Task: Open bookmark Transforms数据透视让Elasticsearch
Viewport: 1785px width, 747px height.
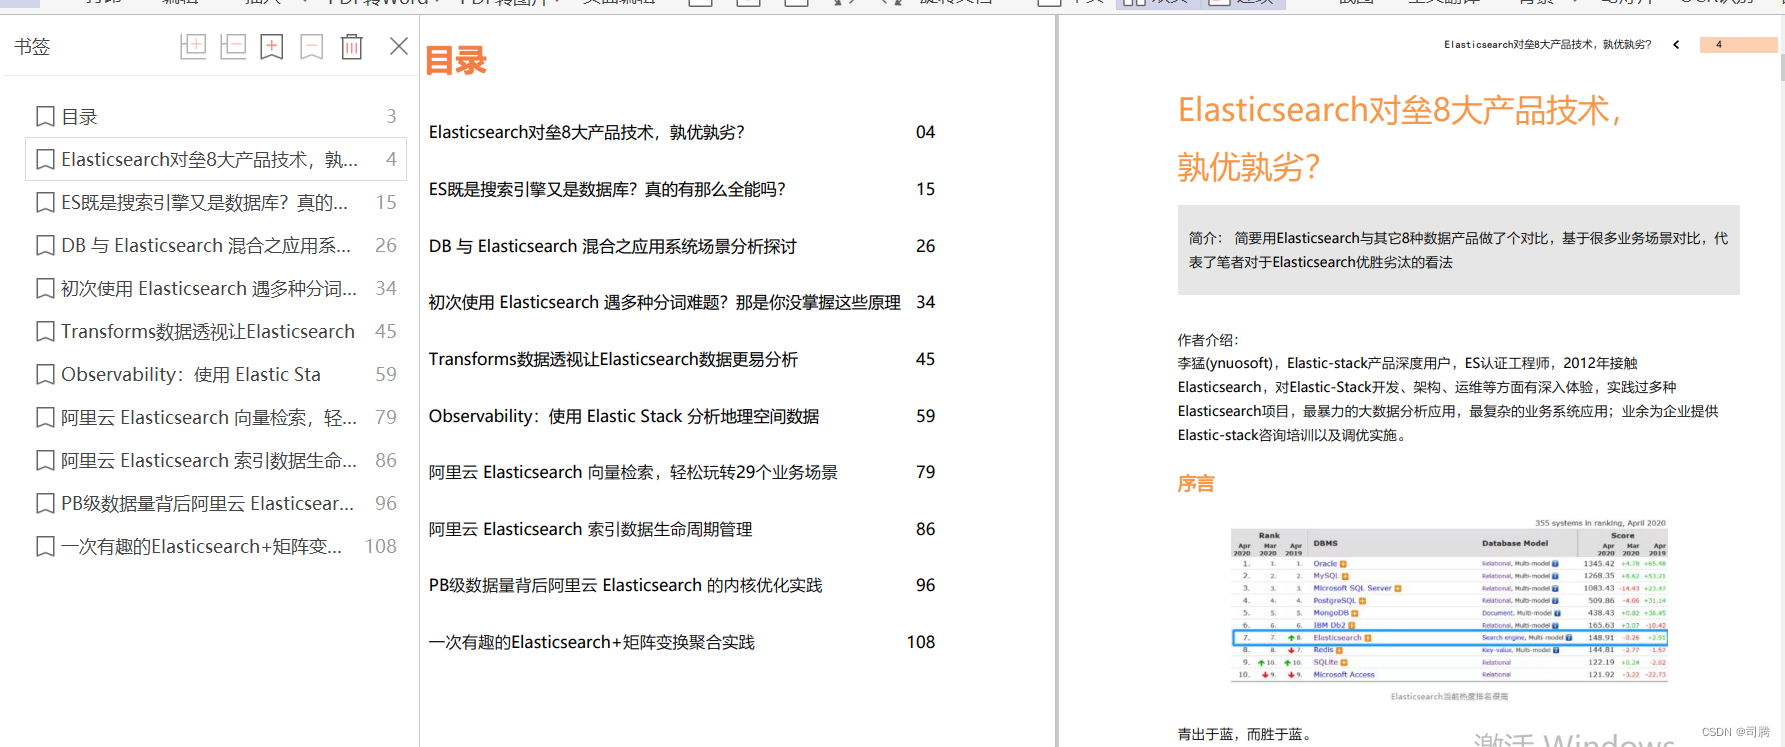Action: 216,331
